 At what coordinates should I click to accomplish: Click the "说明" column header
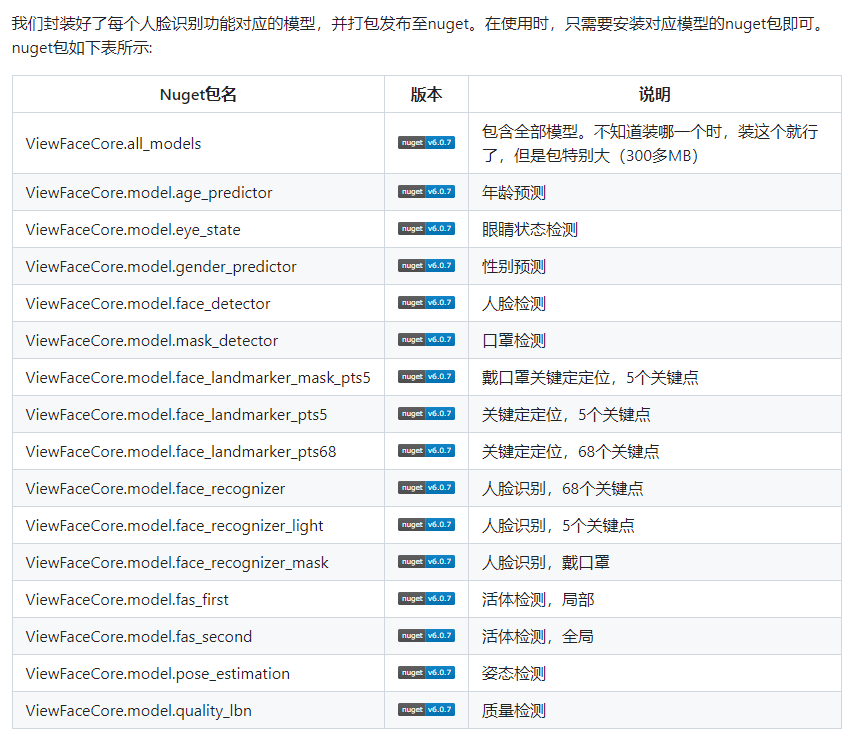point(654,95)
